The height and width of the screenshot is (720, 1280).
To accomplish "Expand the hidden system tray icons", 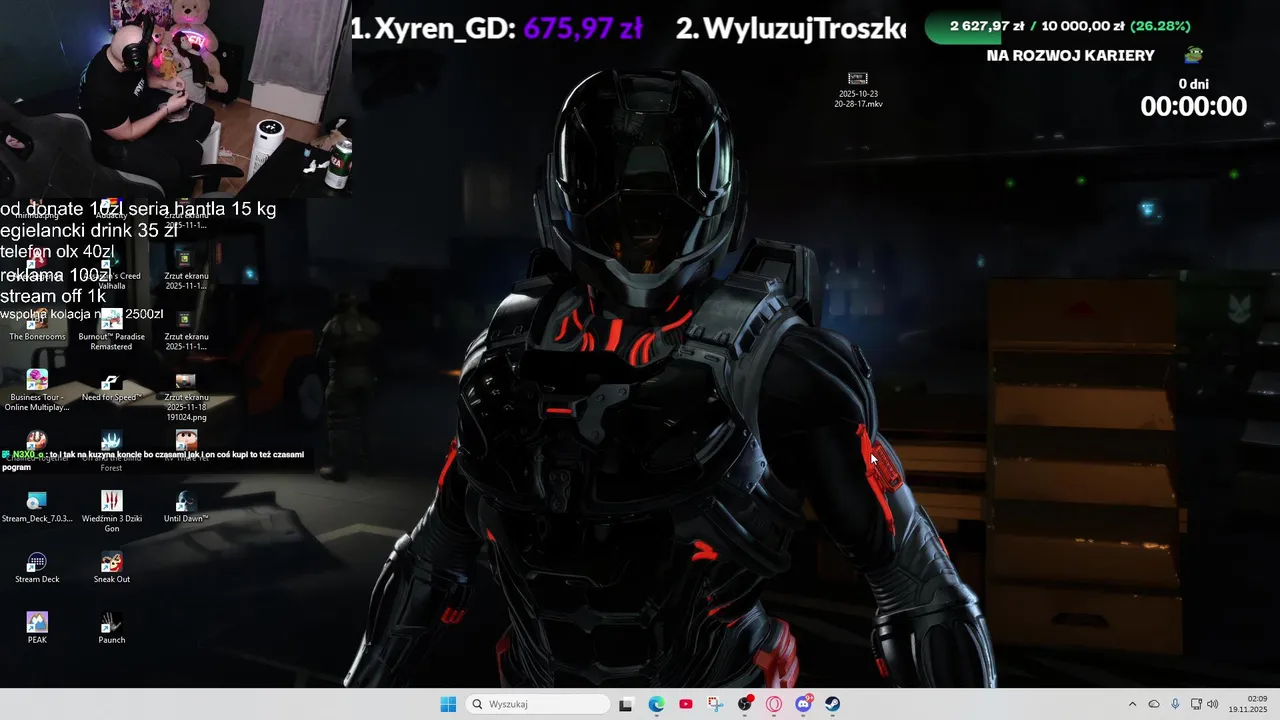I will [1132, 704].
